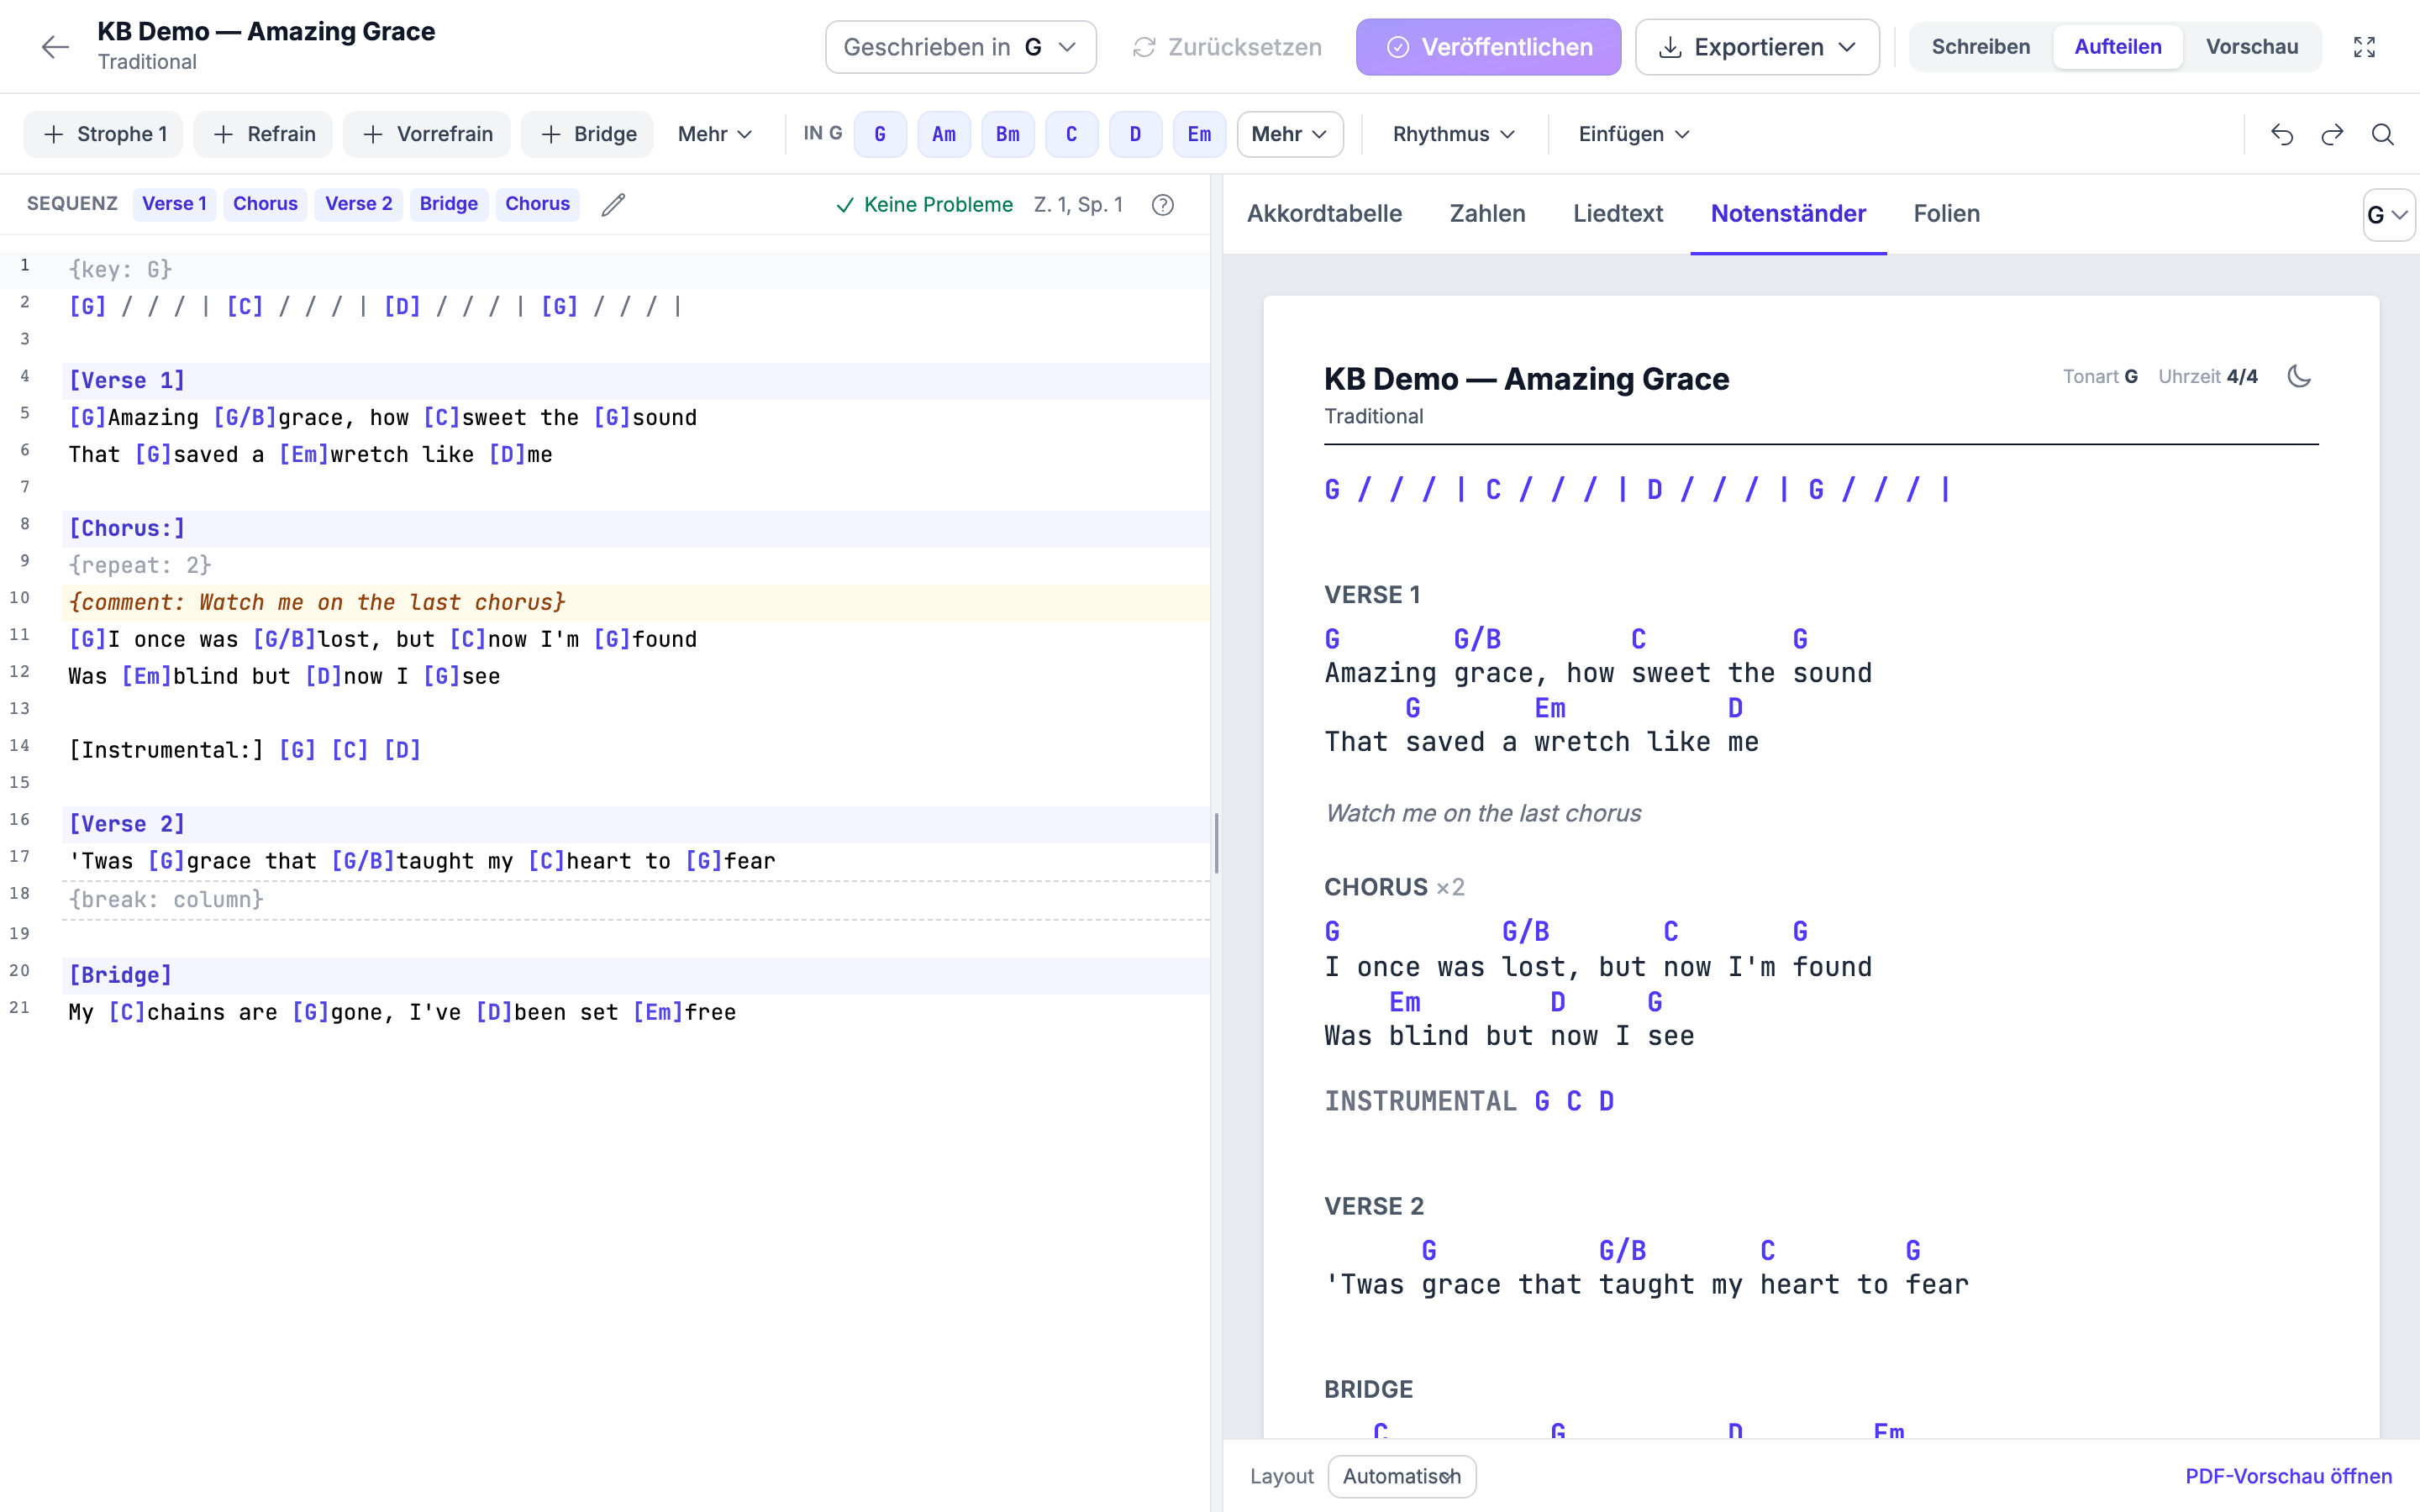
Task: Click the Verse 2 sequence chip
Action: tap(358, 204)
